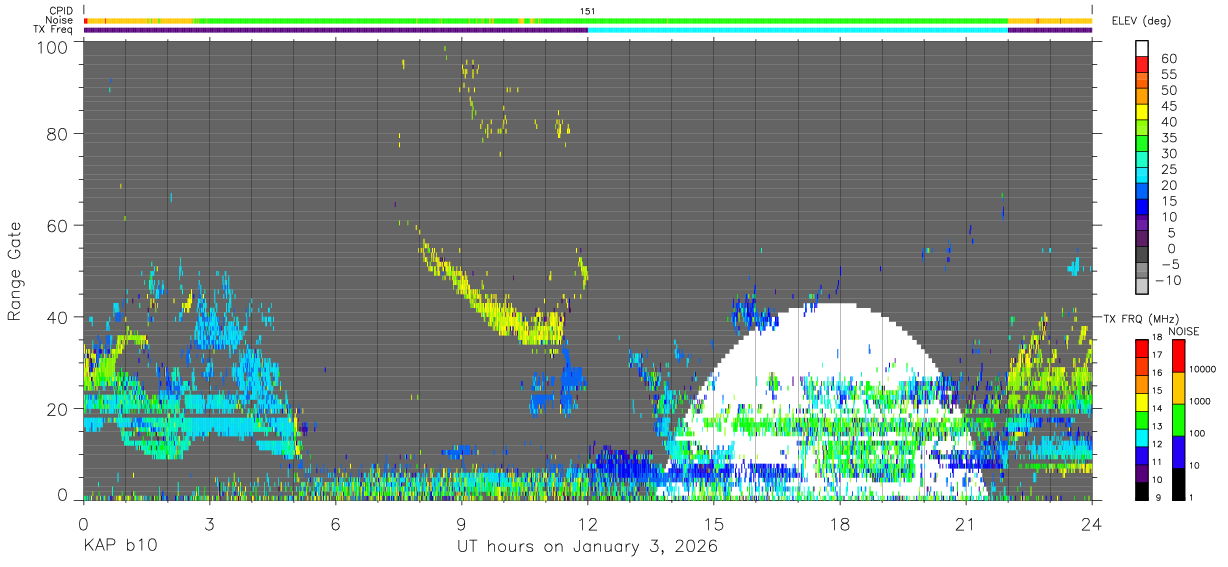Click the TX Freq row label

click(53, 29)
